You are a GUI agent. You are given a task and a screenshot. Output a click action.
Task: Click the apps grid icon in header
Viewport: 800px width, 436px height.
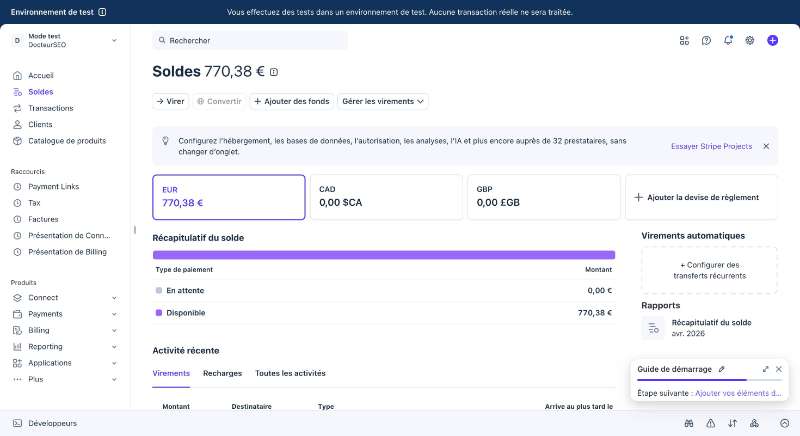point(684,40)
